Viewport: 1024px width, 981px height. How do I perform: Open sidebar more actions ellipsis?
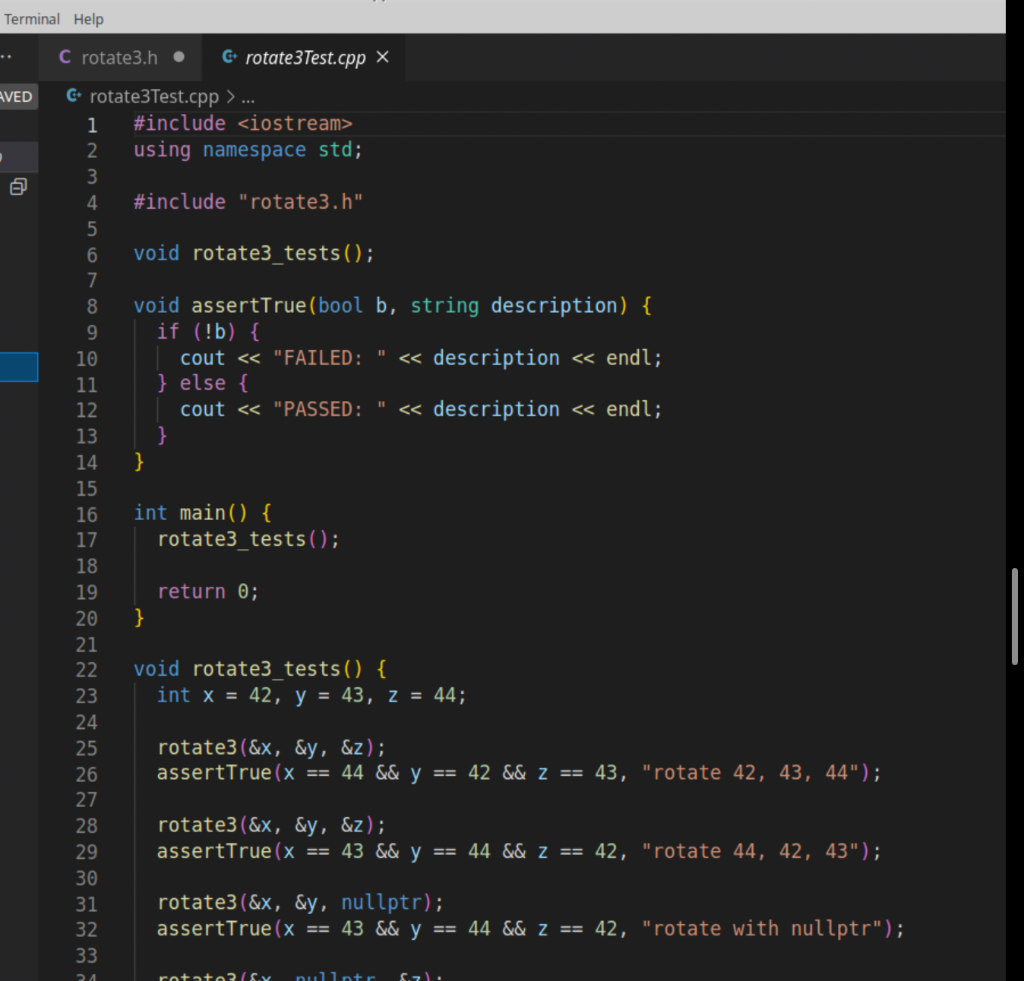click(8, 58)
